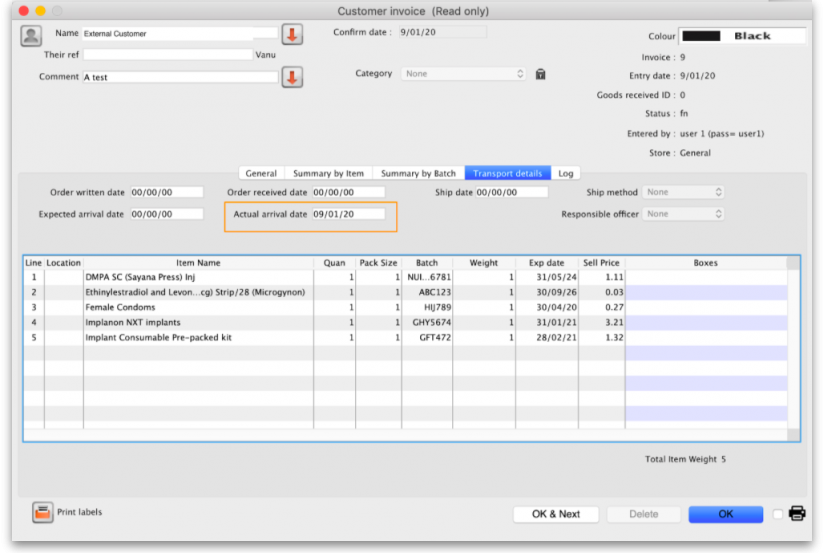Click the lock icon next to Category
The width and height of the screenshot is (824, 553).
point(540,74)
